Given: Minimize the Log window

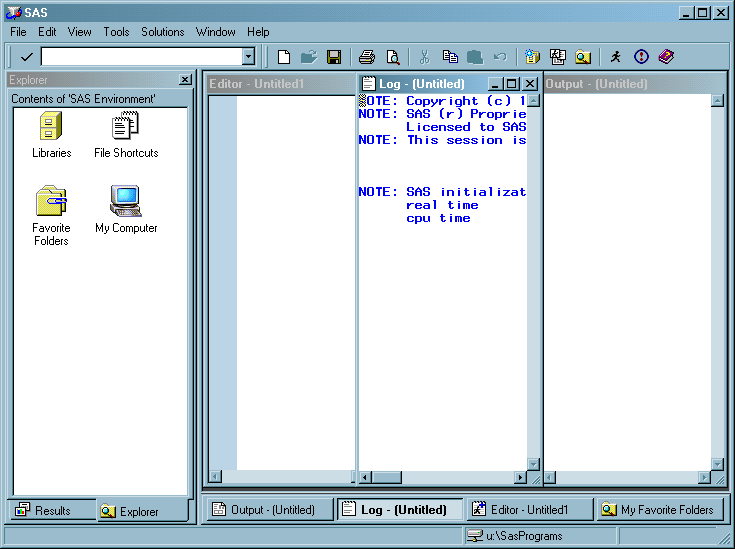Looking at the screenshot, I should click(495, 84).
